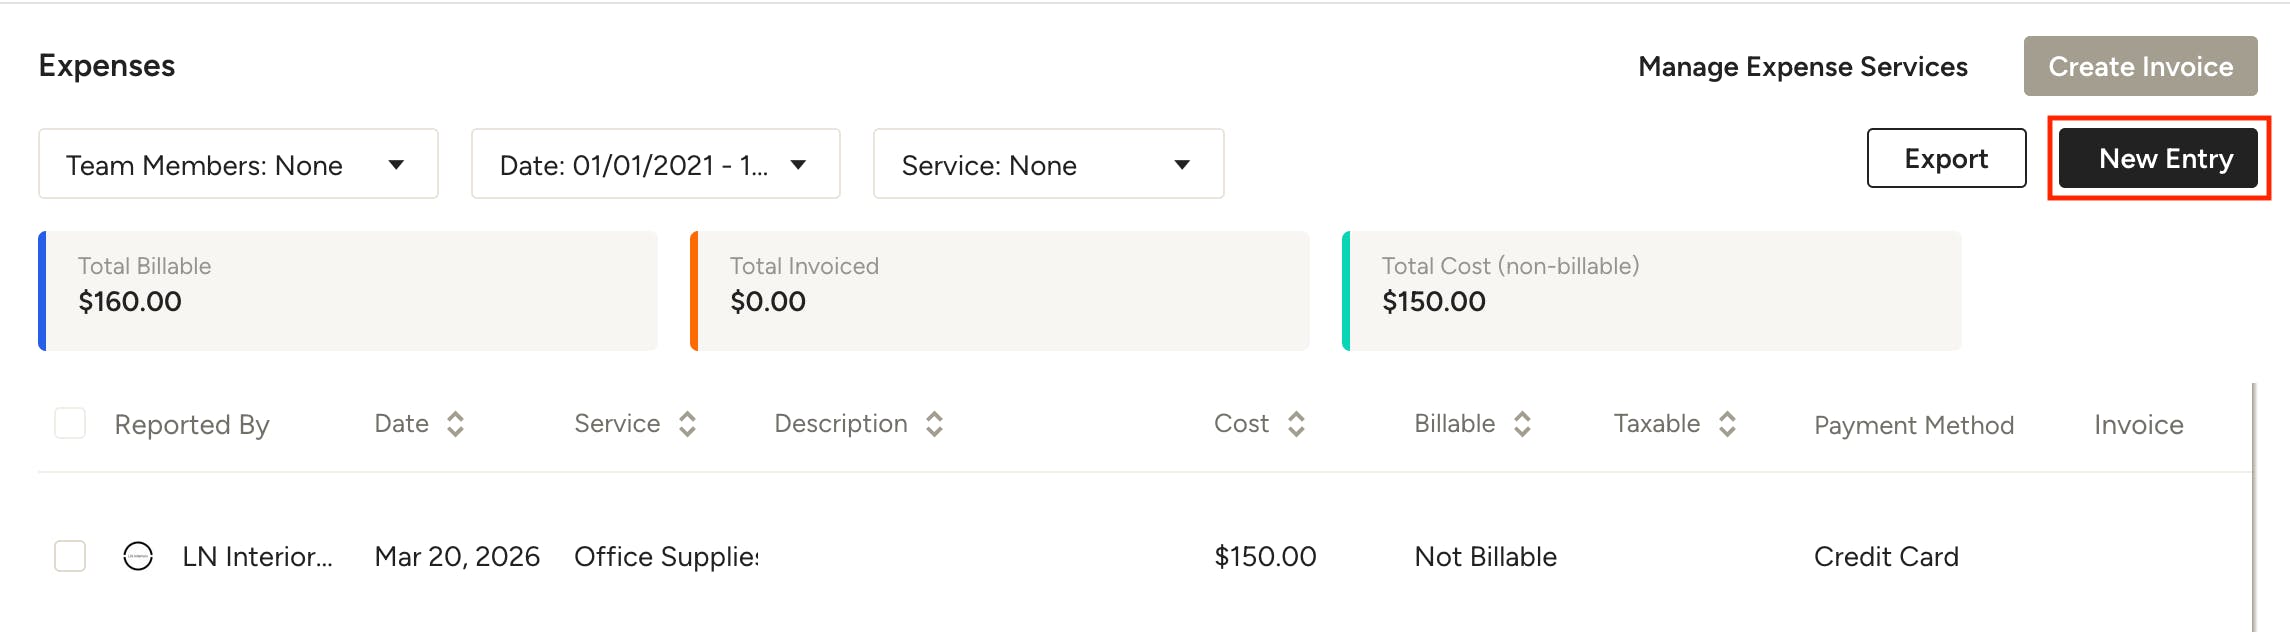Click the LN Interior avatar icon
Viewport: 2290px width, 632px height.
click(x=138, y=556)
